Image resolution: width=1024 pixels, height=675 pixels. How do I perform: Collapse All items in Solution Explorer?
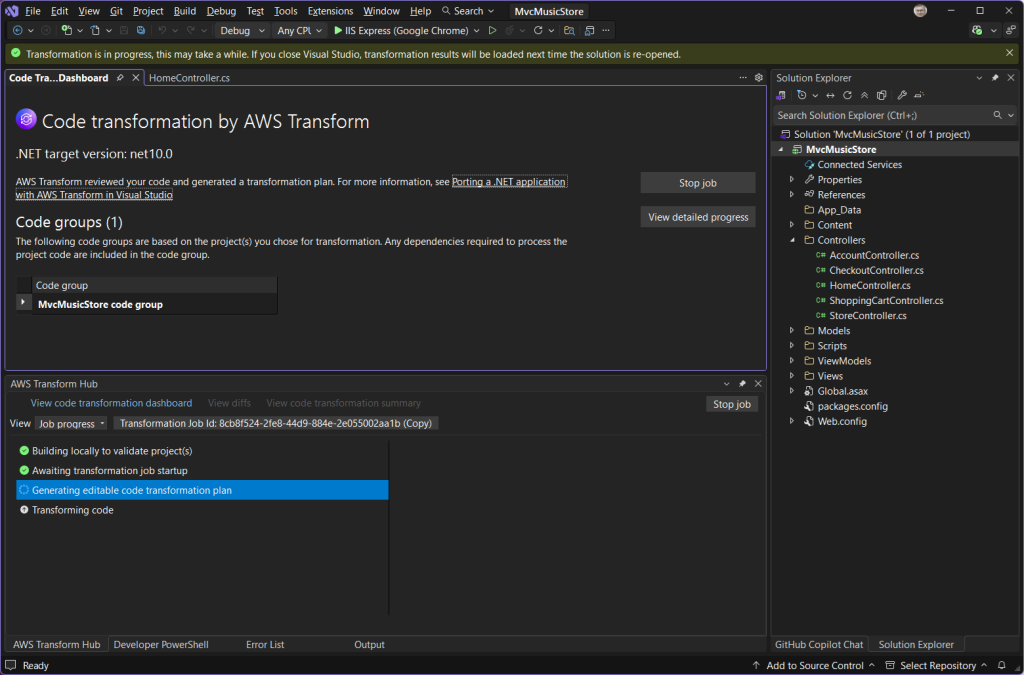coord(865,94)
